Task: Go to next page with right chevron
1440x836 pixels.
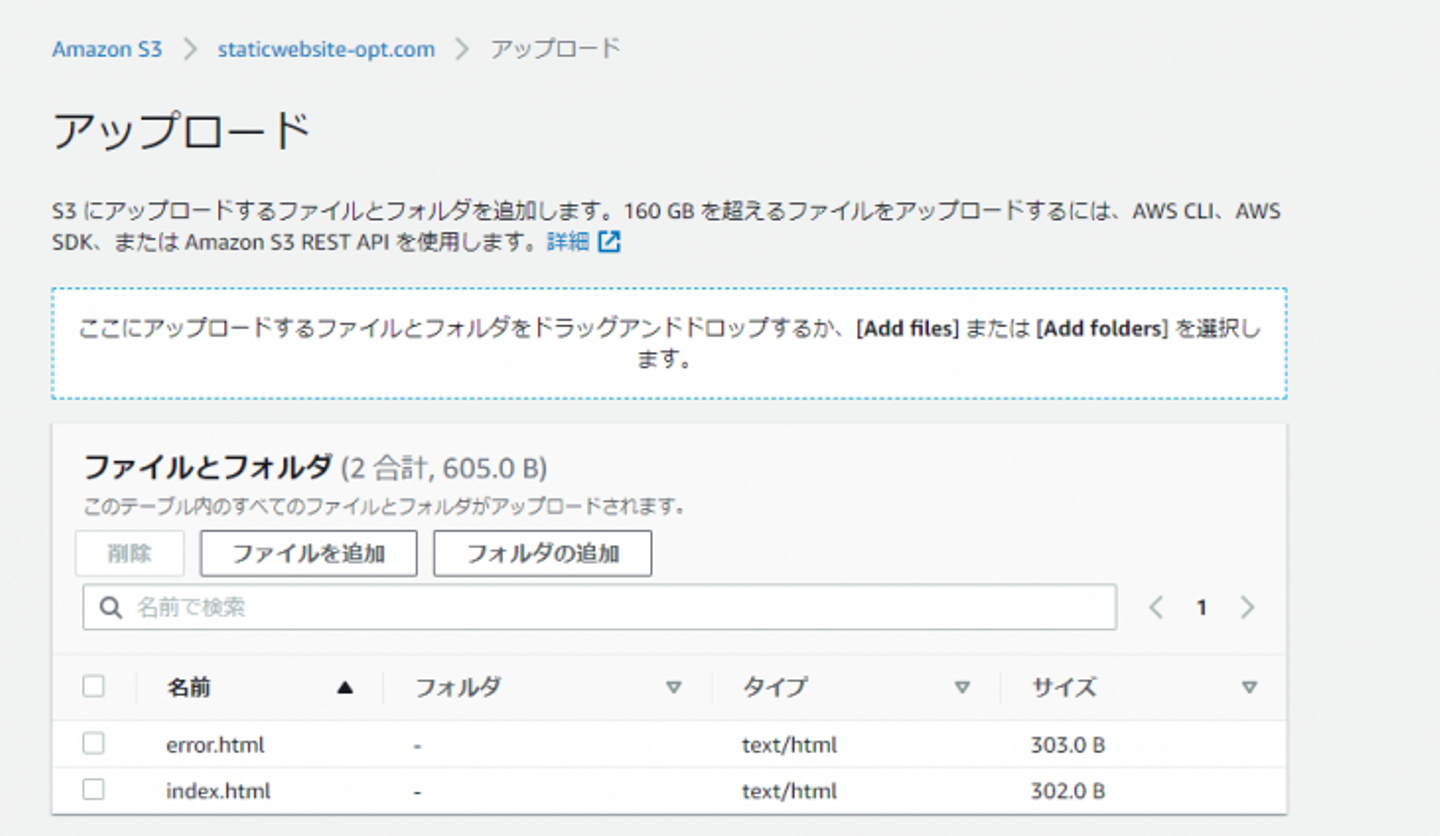Action: (1247, 607)
